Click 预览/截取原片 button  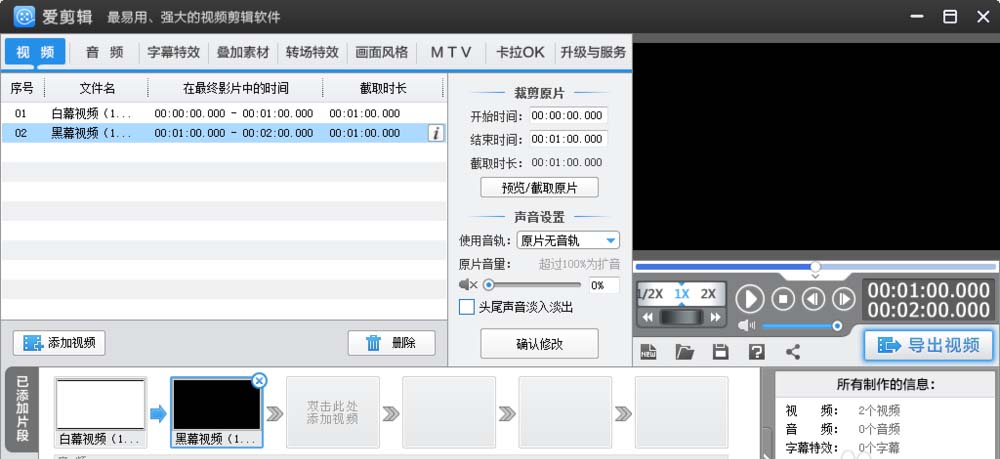pyautogui.click(x=540, y=187)
